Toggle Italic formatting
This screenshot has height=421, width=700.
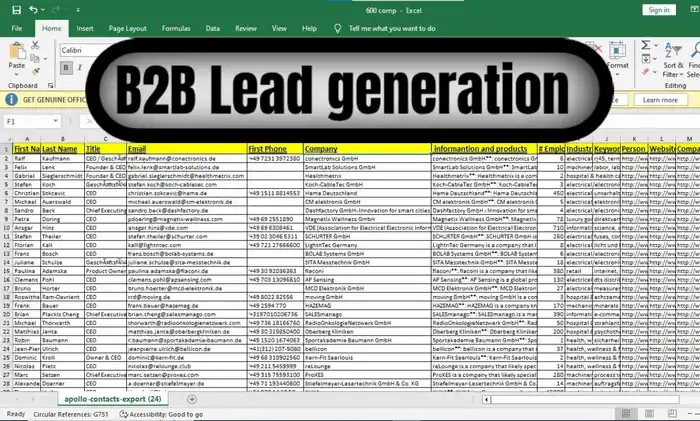coord(79,67)
